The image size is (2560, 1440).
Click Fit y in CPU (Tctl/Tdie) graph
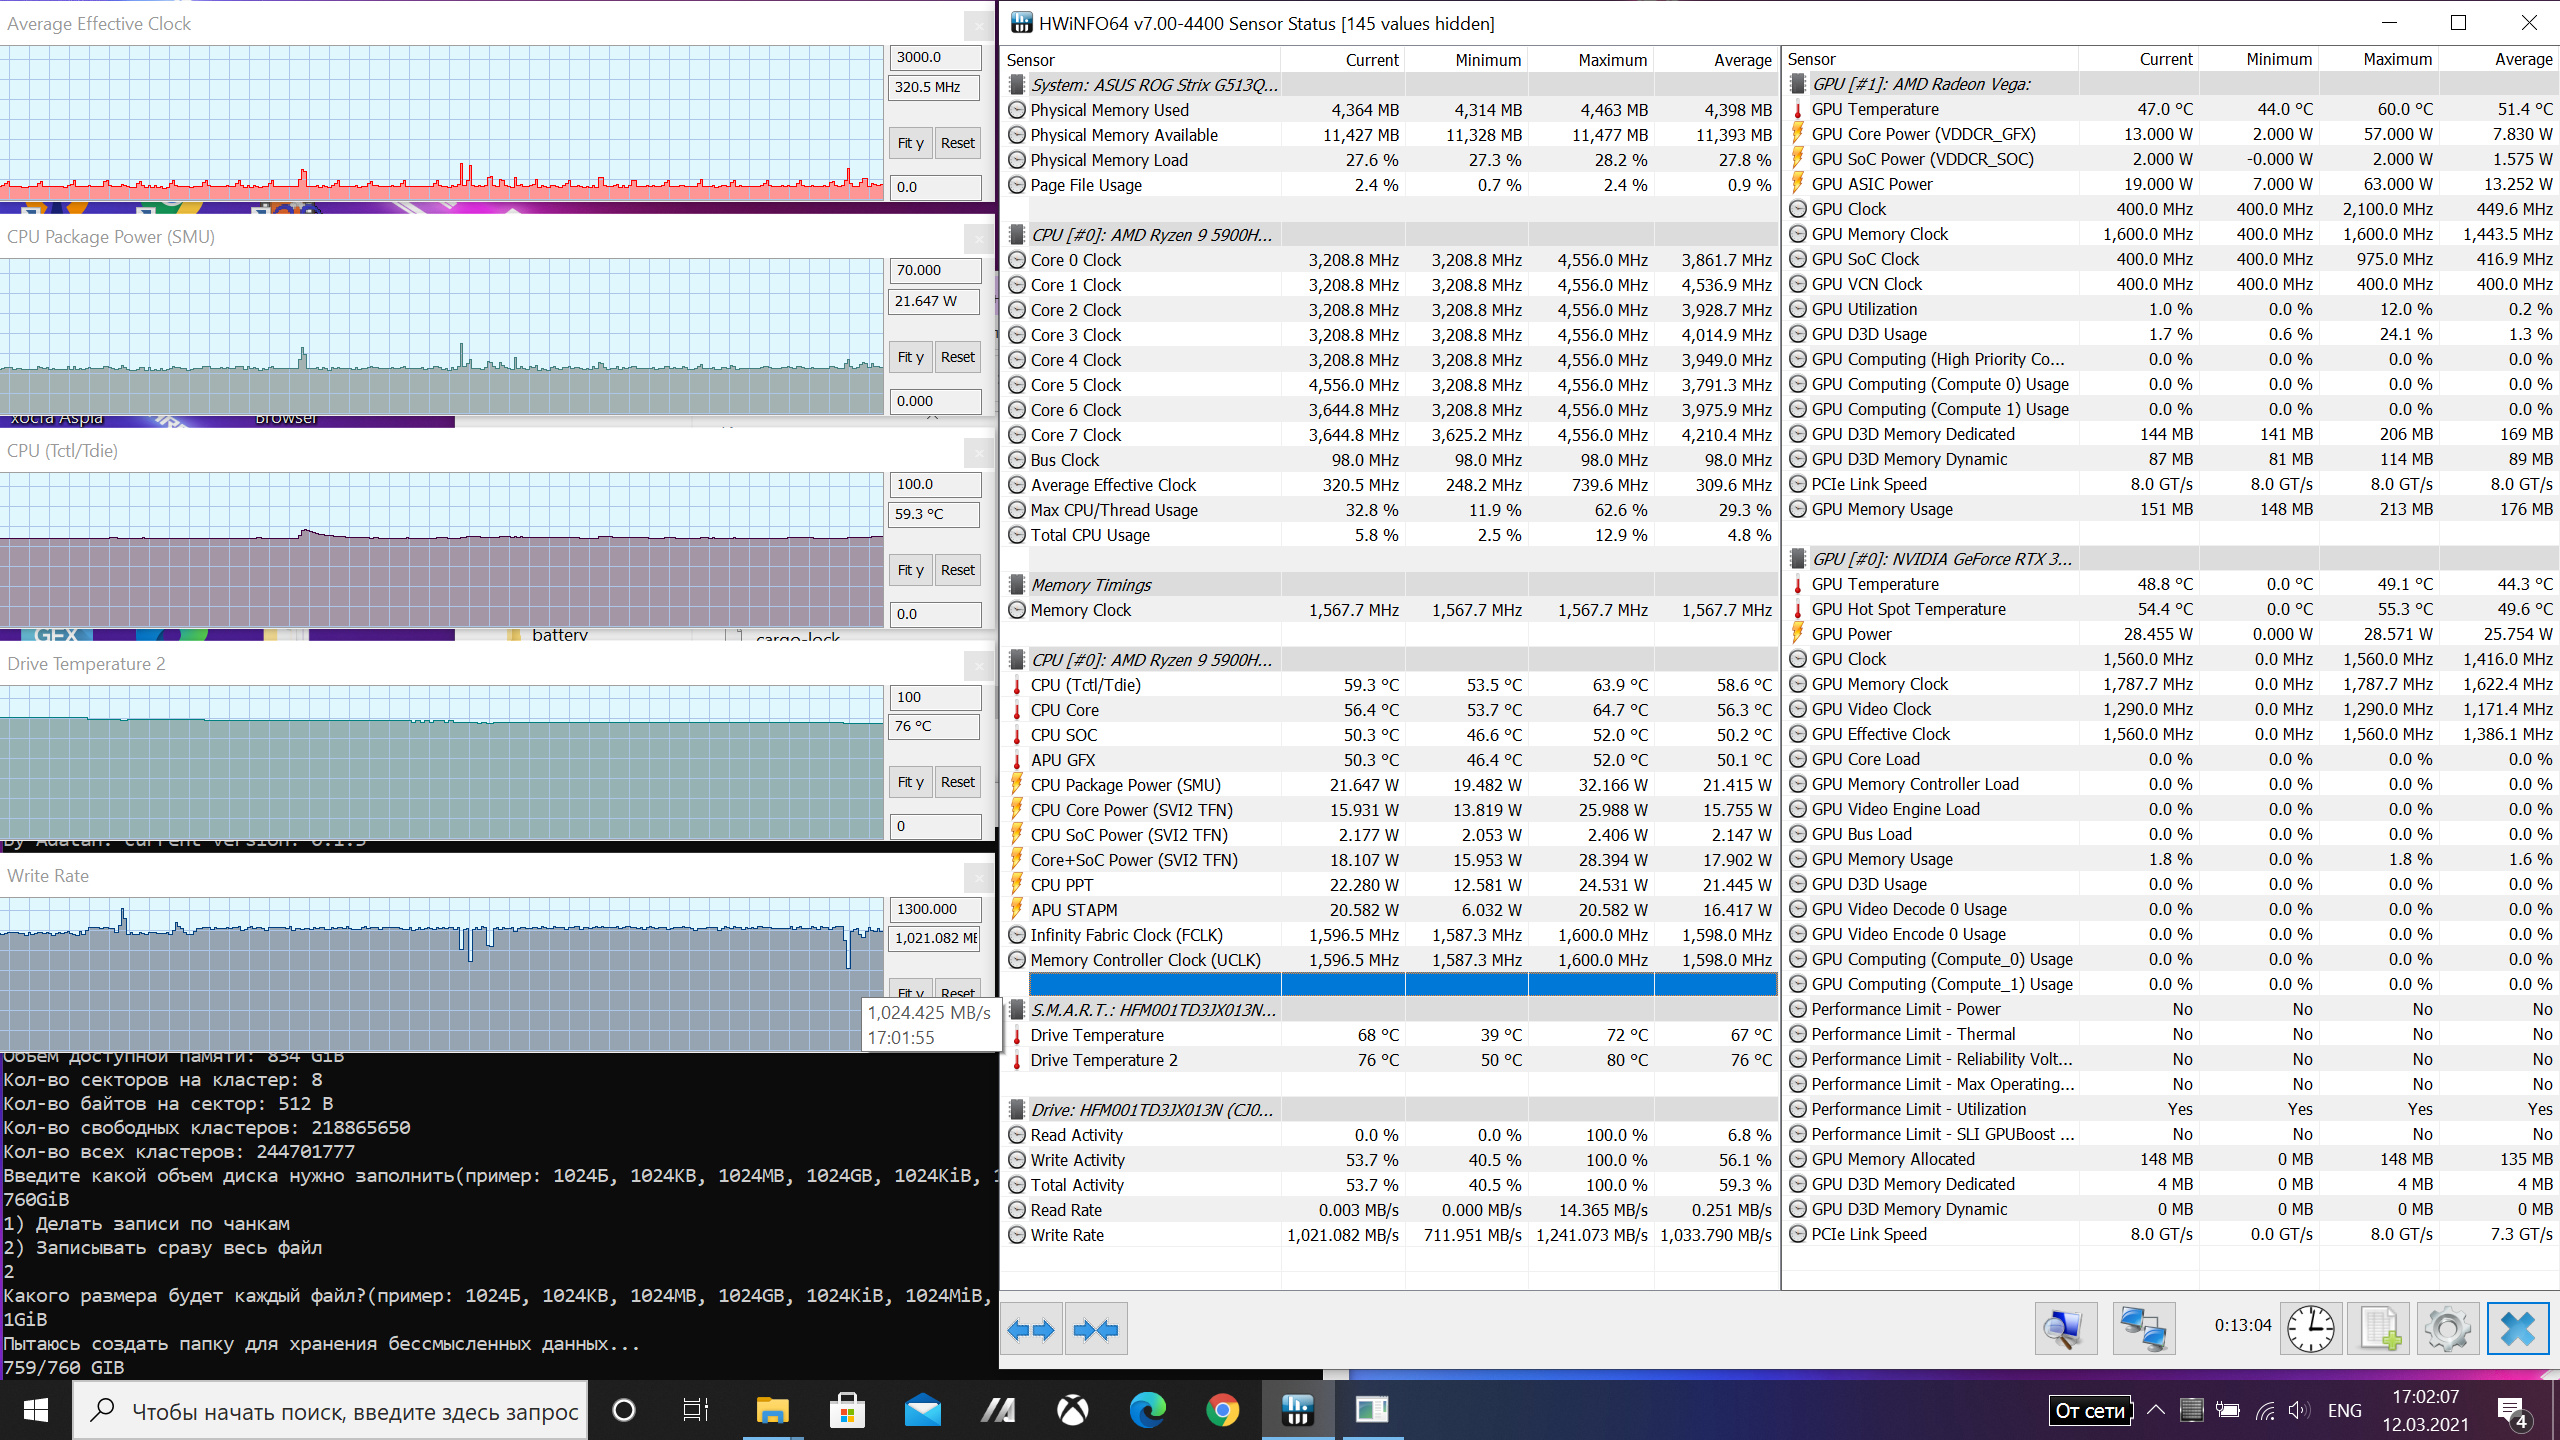pyautogui.click(x=910, y=570)
